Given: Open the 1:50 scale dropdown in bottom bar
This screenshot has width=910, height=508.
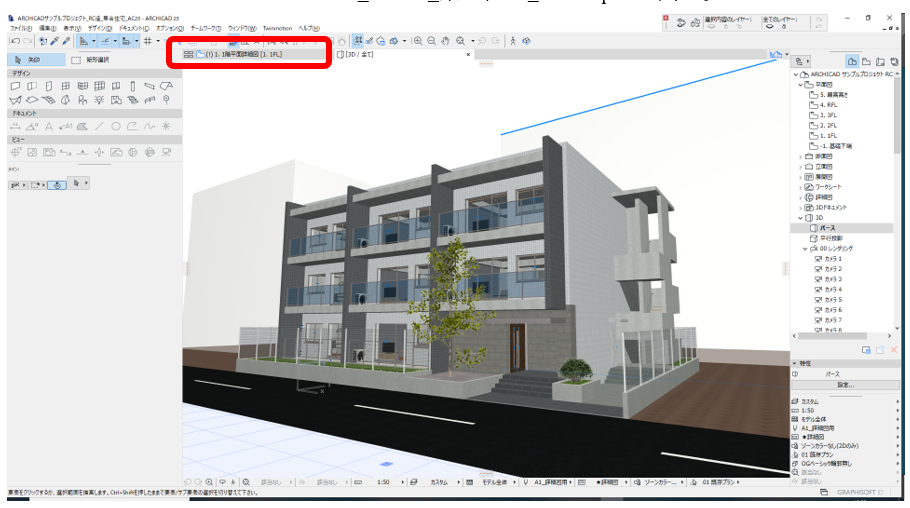Looking at the screenshot, I should pyautogui.click(x=402, y=482).
